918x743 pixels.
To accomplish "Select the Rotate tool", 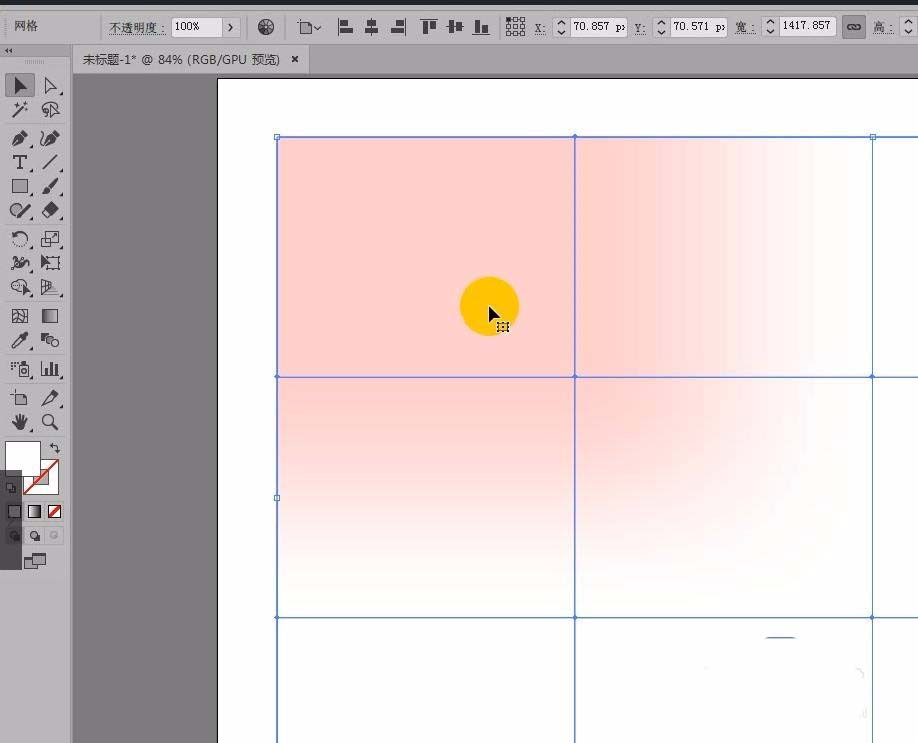I will click(x=20, y=239).
